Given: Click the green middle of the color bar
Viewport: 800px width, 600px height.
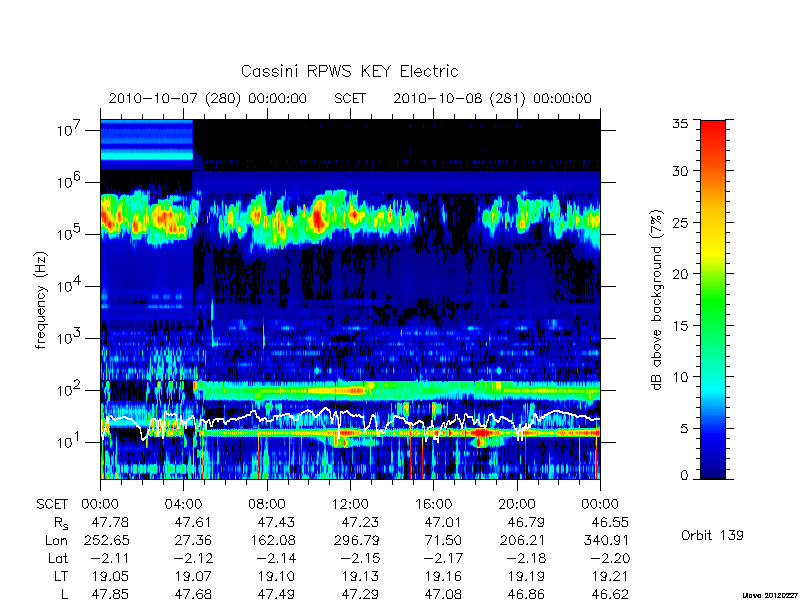Looking at the screenshot, I should tap(713, 301).
